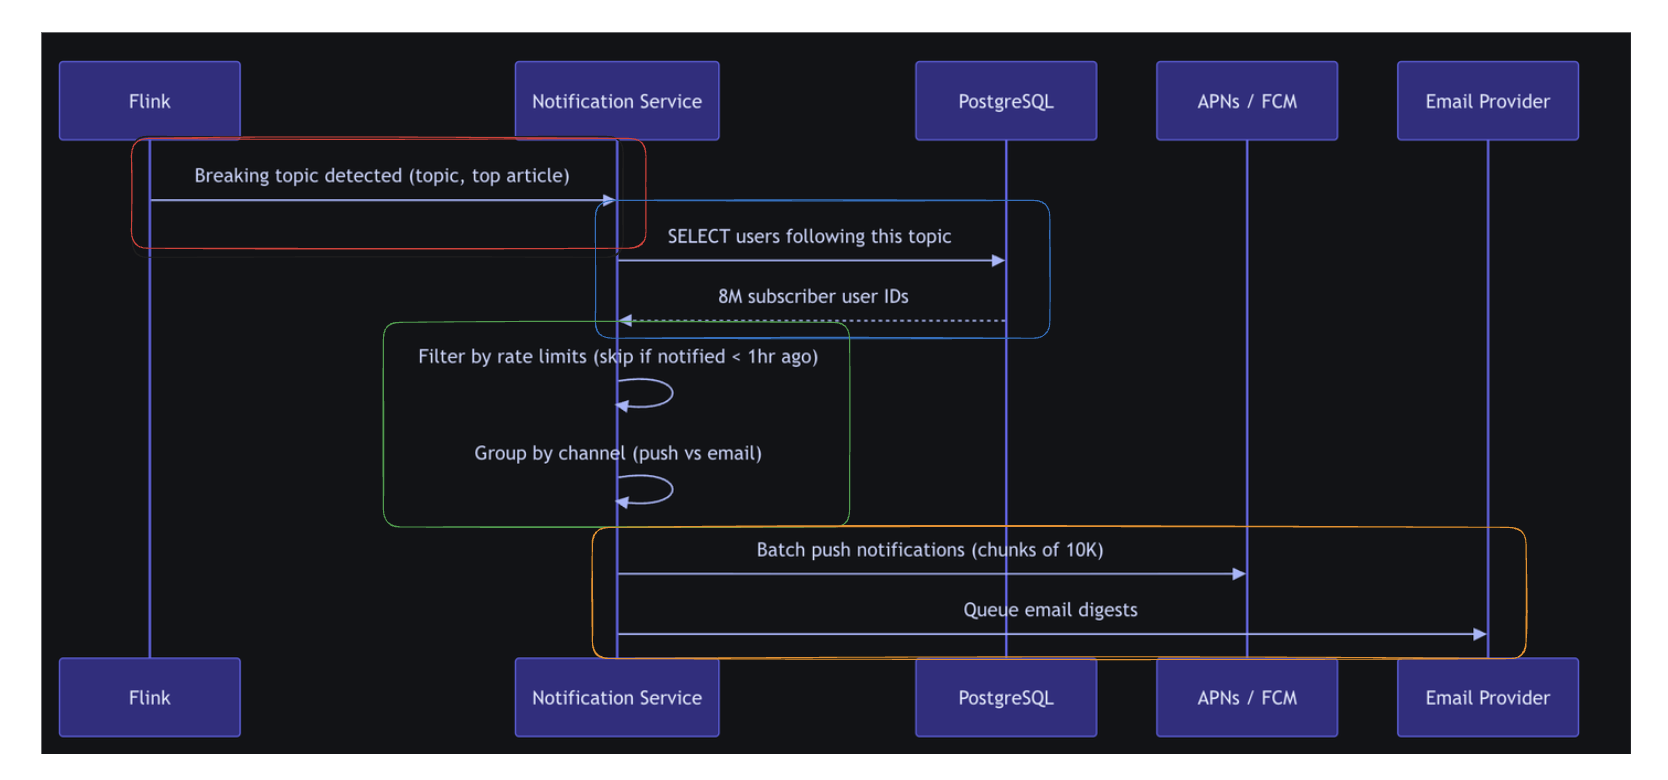This screenshot has height=780, width=1668.
Task: Select the '8M subscriber user IDs' reply label
Action: (813, 296)
